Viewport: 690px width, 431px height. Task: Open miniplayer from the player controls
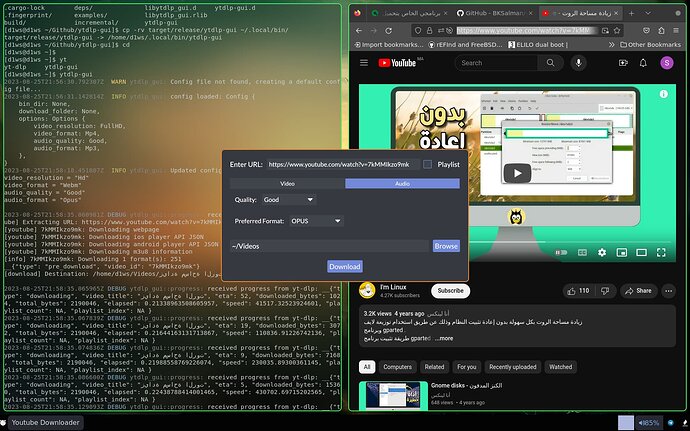(621, 252)
